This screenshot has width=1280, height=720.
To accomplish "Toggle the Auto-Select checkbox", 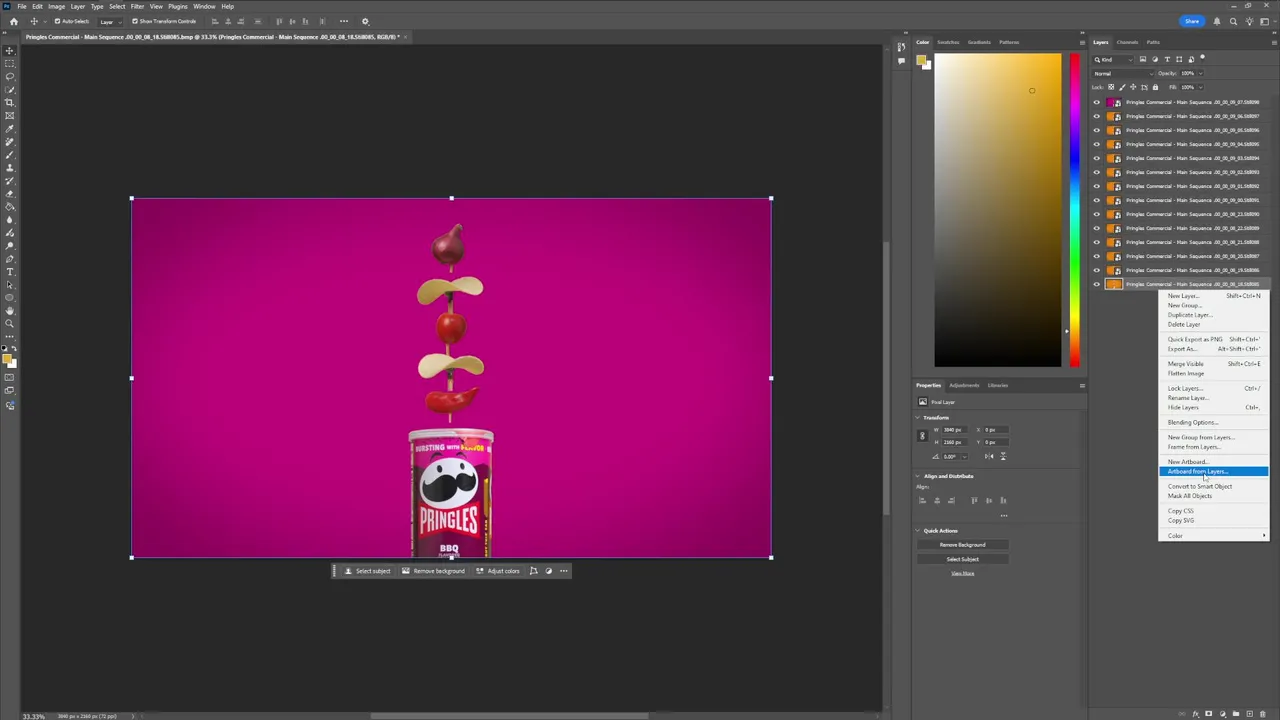I will coord(57,21).
